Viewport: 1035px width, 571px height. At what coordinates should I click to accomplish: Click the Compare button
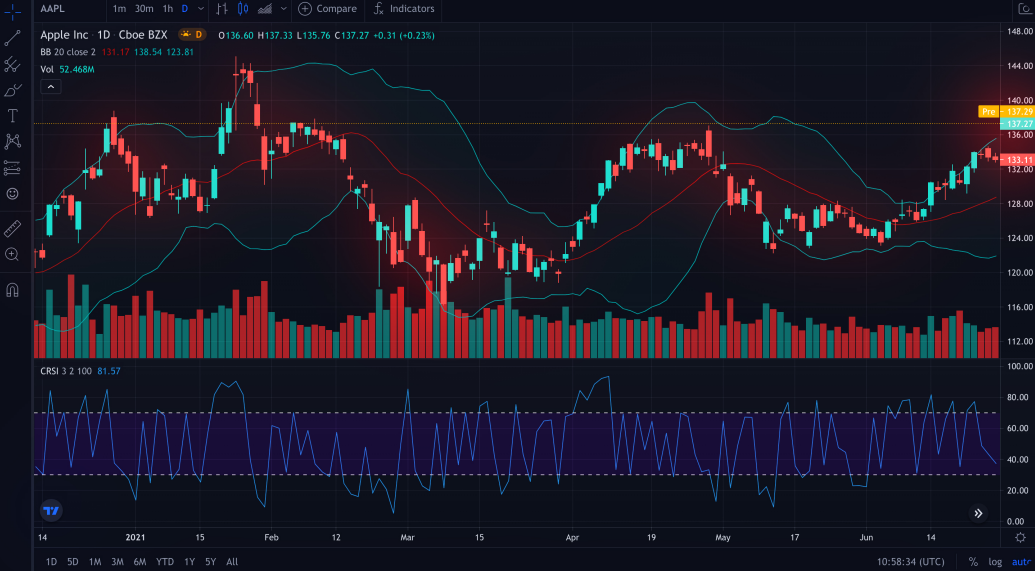[327, 9]
